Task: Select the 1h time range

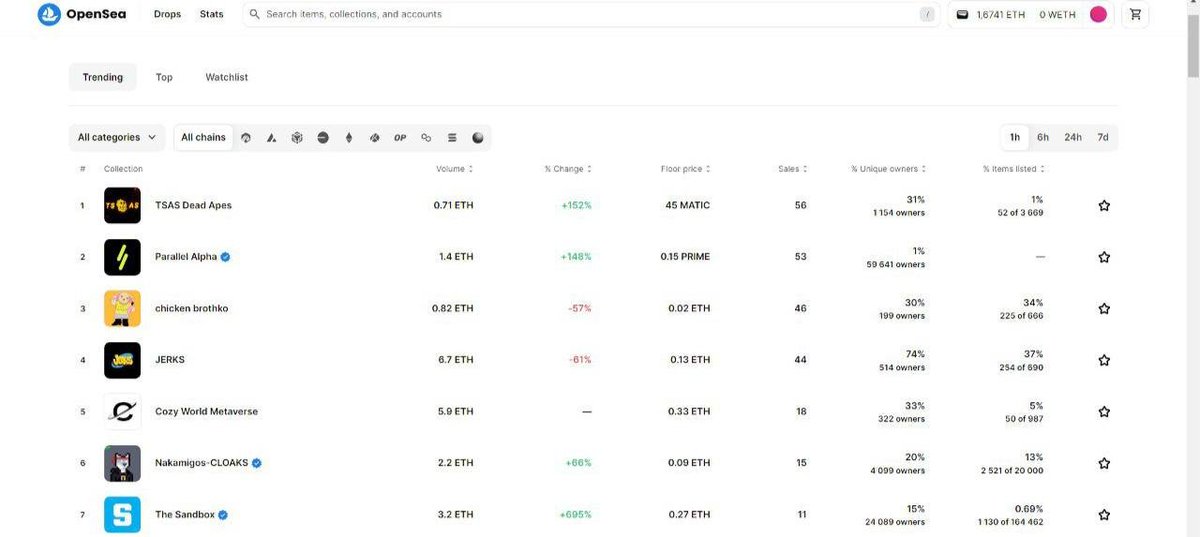Action: pos(1015,137)
